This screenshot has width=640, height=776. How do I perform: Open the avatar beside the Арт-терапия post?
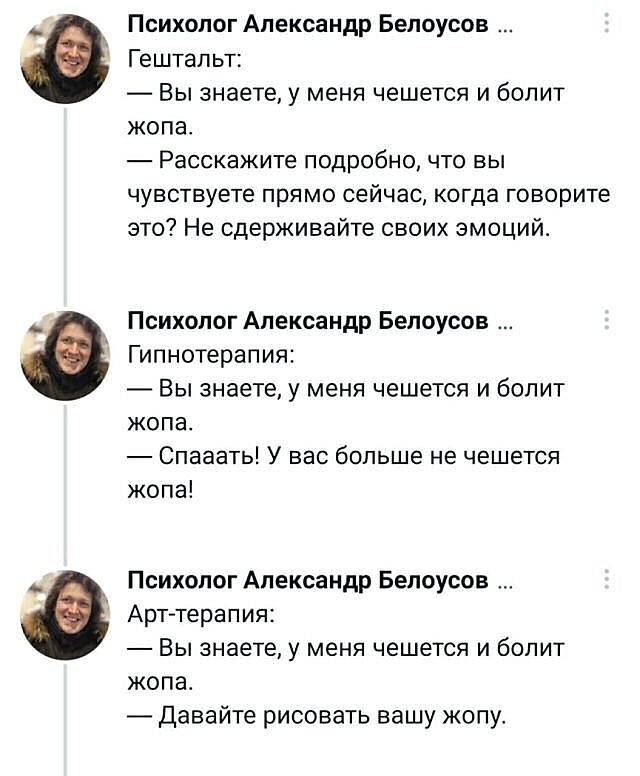[x=65, y=614]
